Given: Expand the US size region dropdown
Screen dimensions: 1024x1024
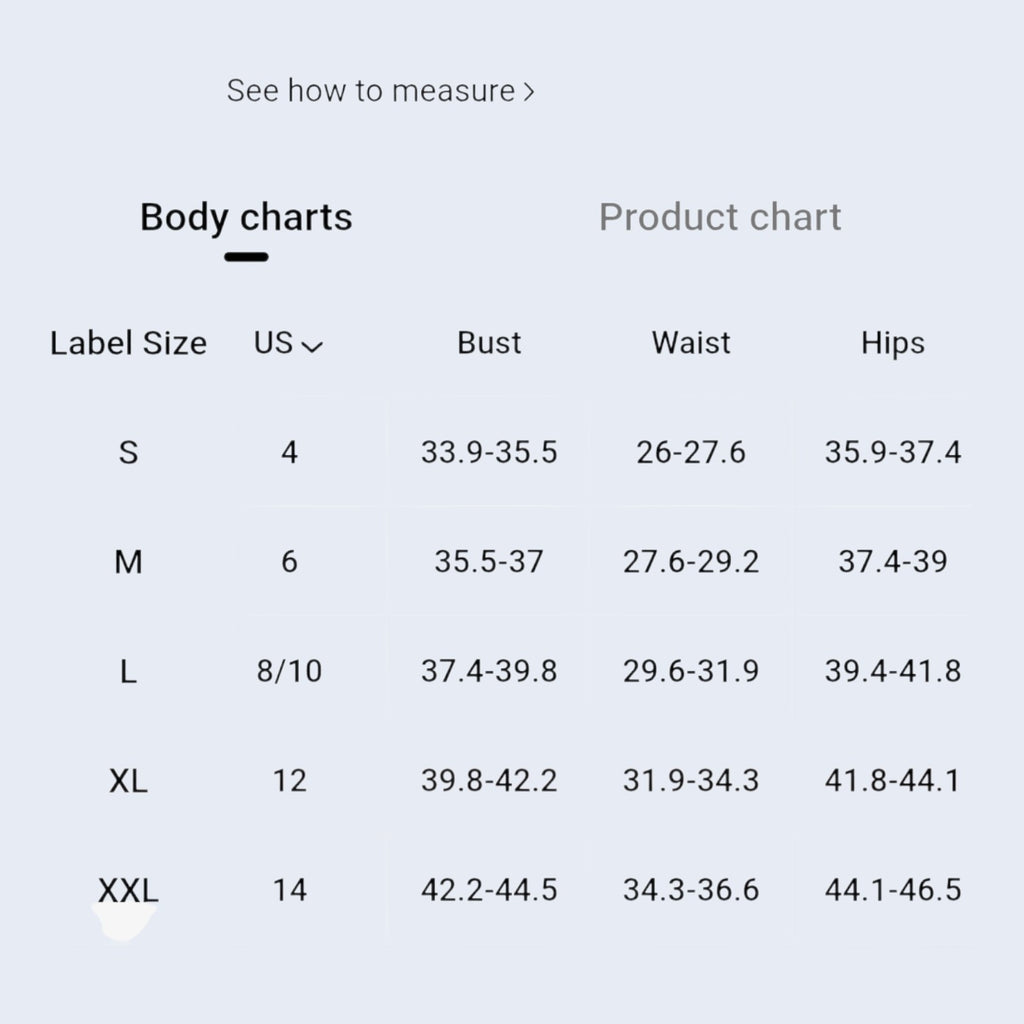Looking at the screenshot, I should pyautogui.click(x=288, y=343).
